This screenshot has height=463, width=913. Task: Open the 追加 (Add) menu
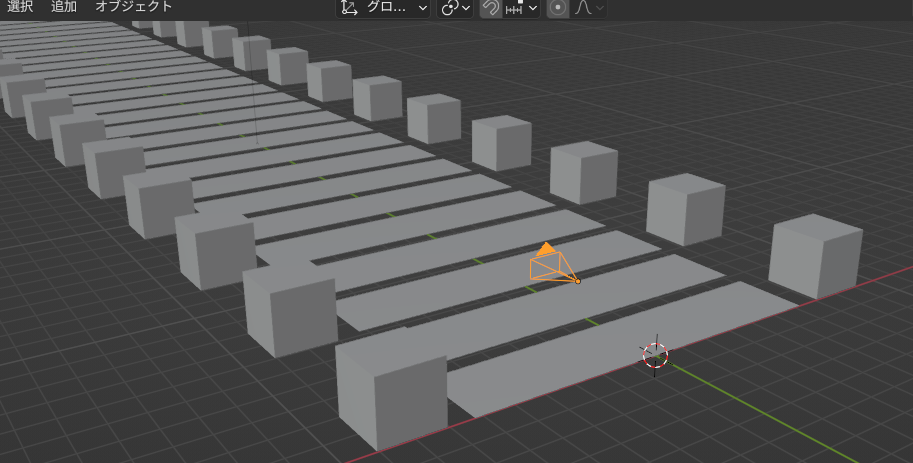point(64,7)
